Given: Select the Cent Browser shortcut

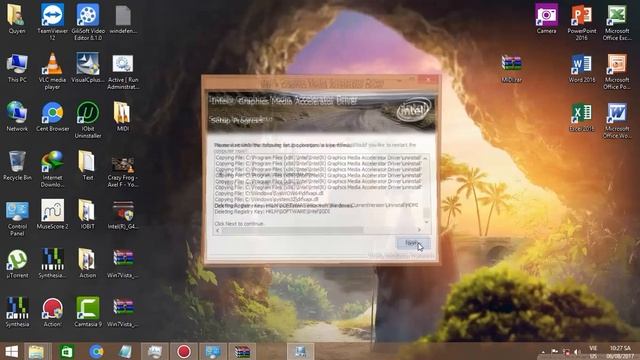Looking at the screenshot, I should pos(52,117).
